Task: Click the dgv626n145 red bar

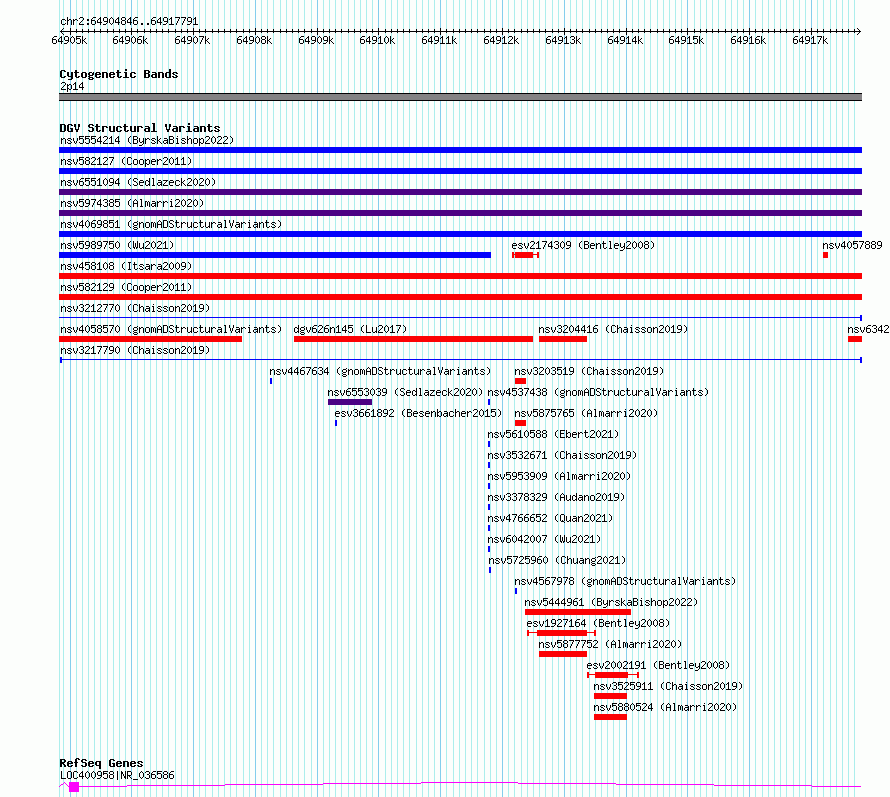Action: pos(413,339)
